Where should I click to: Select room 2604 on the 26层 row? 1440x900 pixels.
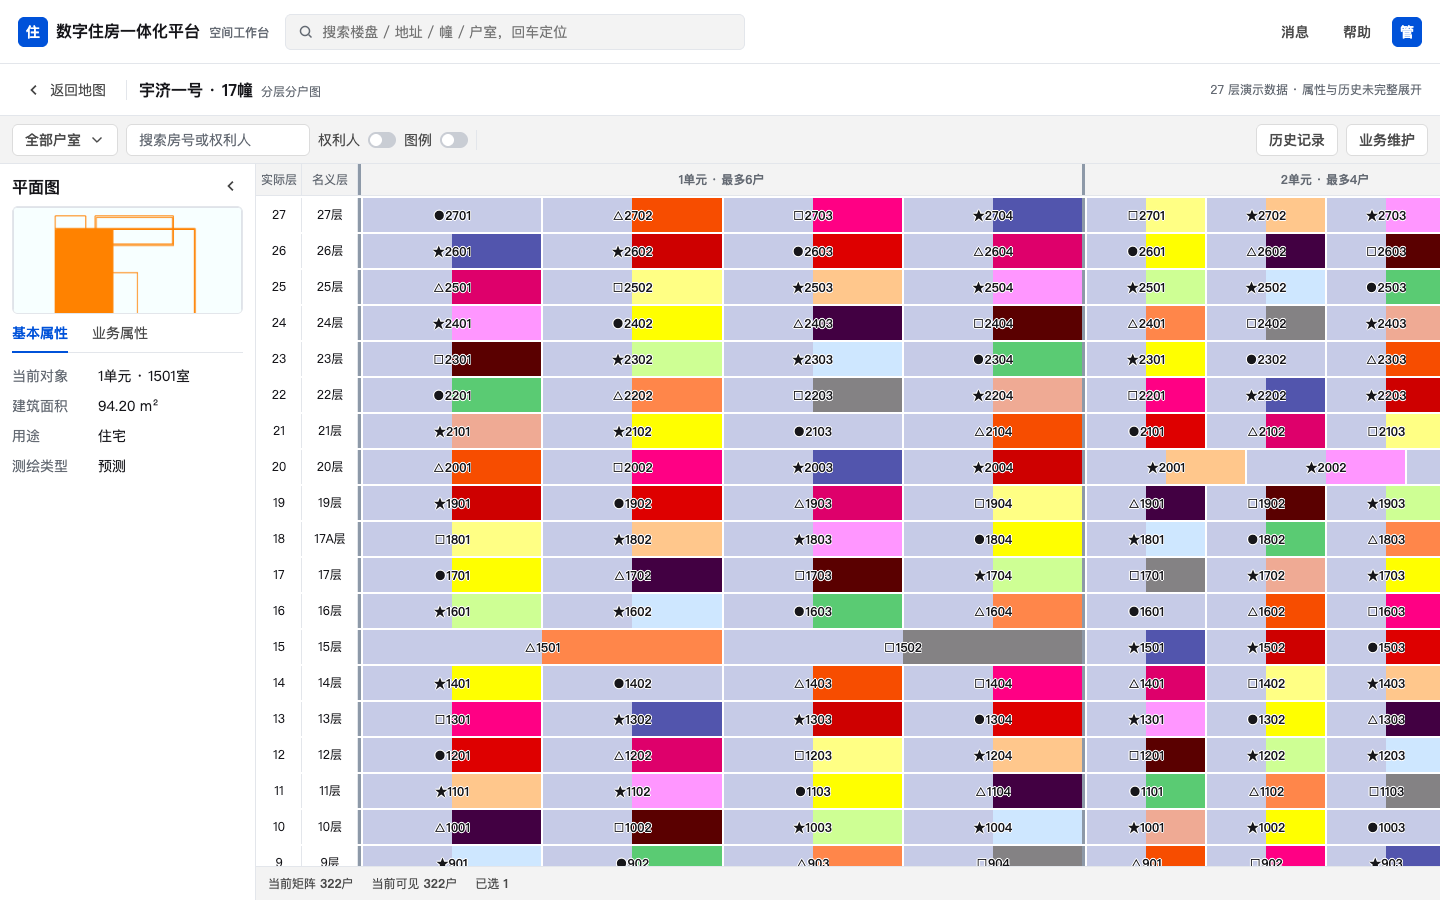[x=993, y=251]
